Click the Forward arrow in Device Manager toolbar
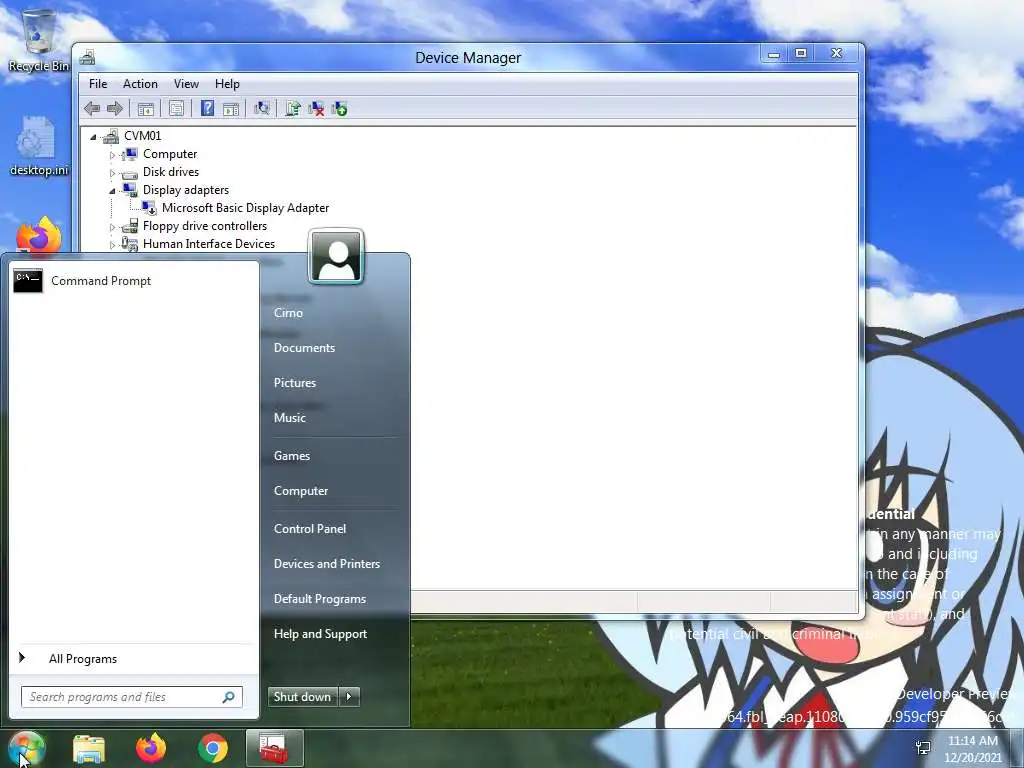The height and width of the screenshot is (768, 1024). (115, 108)
